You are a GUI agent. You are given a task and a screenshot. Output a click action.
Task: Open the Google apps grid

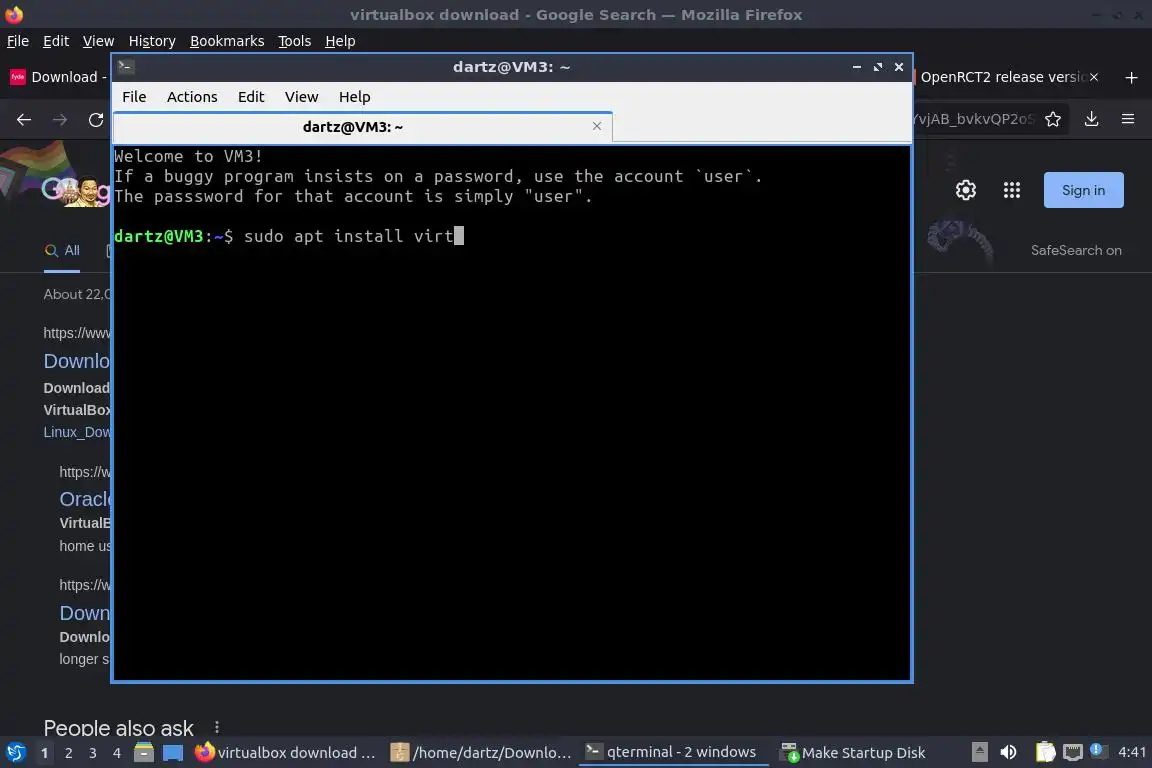point(1012,190)
